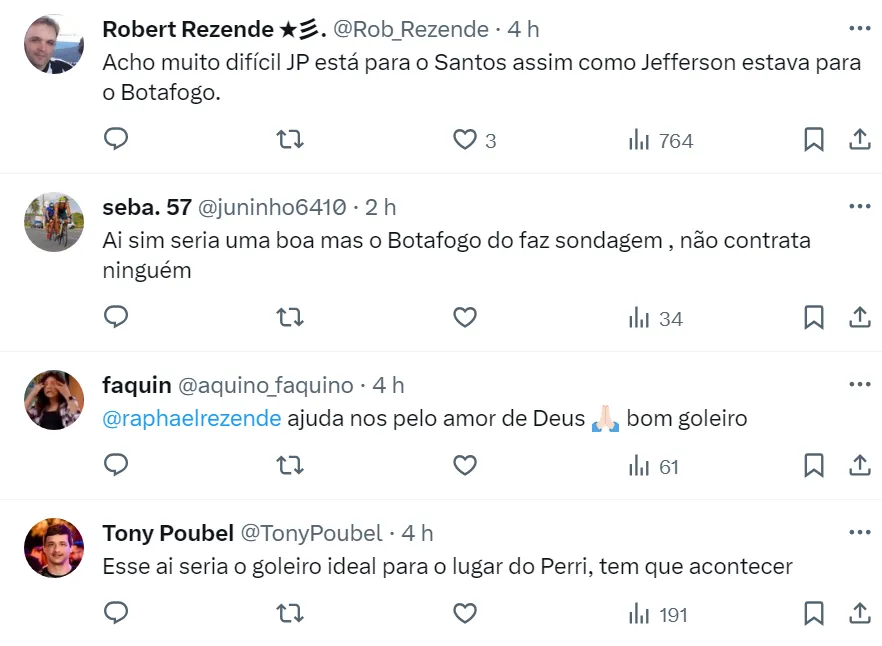The image size is (882, 646).
Task: View analytics for Tony Poubel's tweet
Action: [658, 614]
